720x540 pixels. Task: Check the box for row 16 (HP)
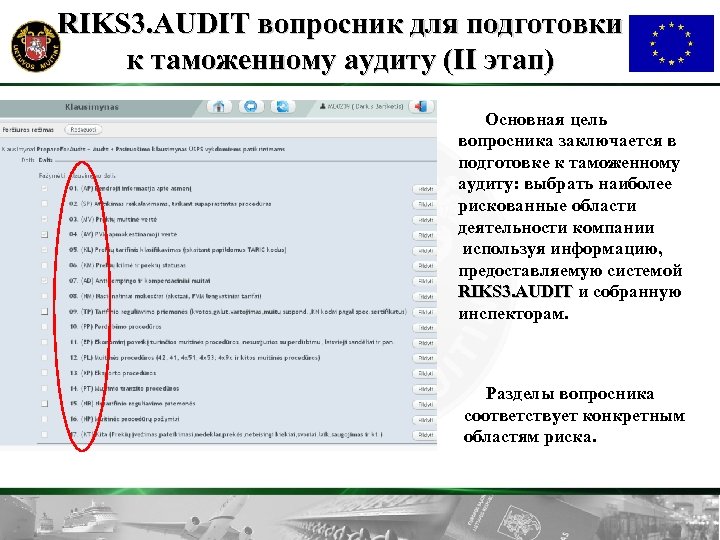[45, 419]
